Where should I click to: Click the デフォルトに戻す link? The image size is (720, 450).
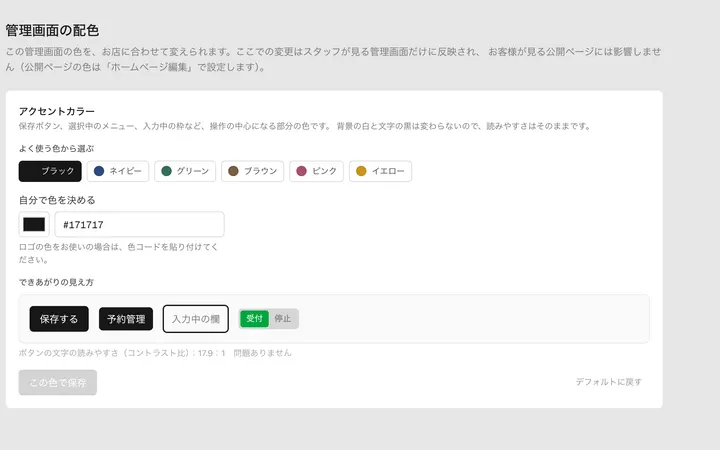pos(609,382)
